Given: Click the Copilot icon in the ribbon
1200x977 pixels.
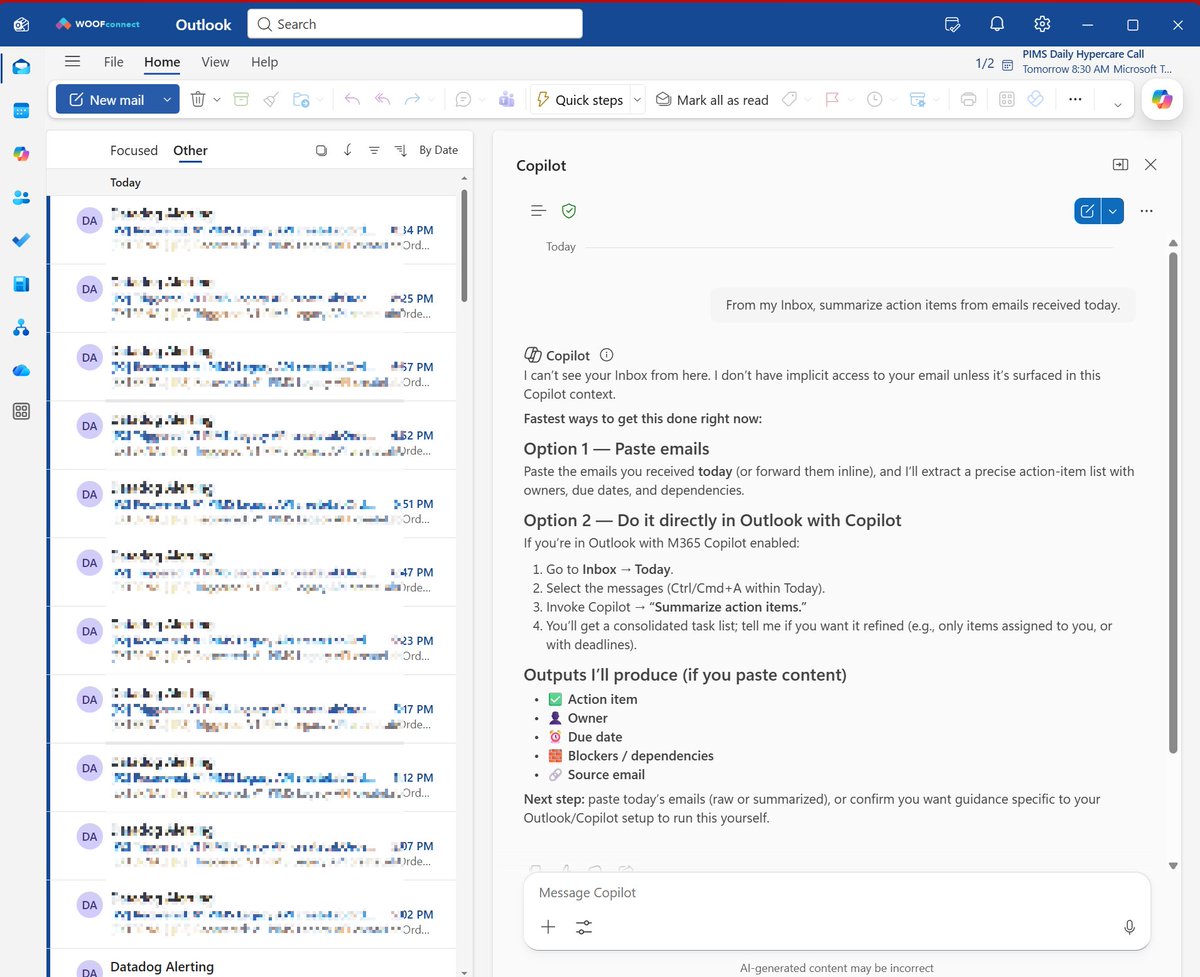Looking at the screenshot, I should pyautogui.click(x=1161, y=99).
